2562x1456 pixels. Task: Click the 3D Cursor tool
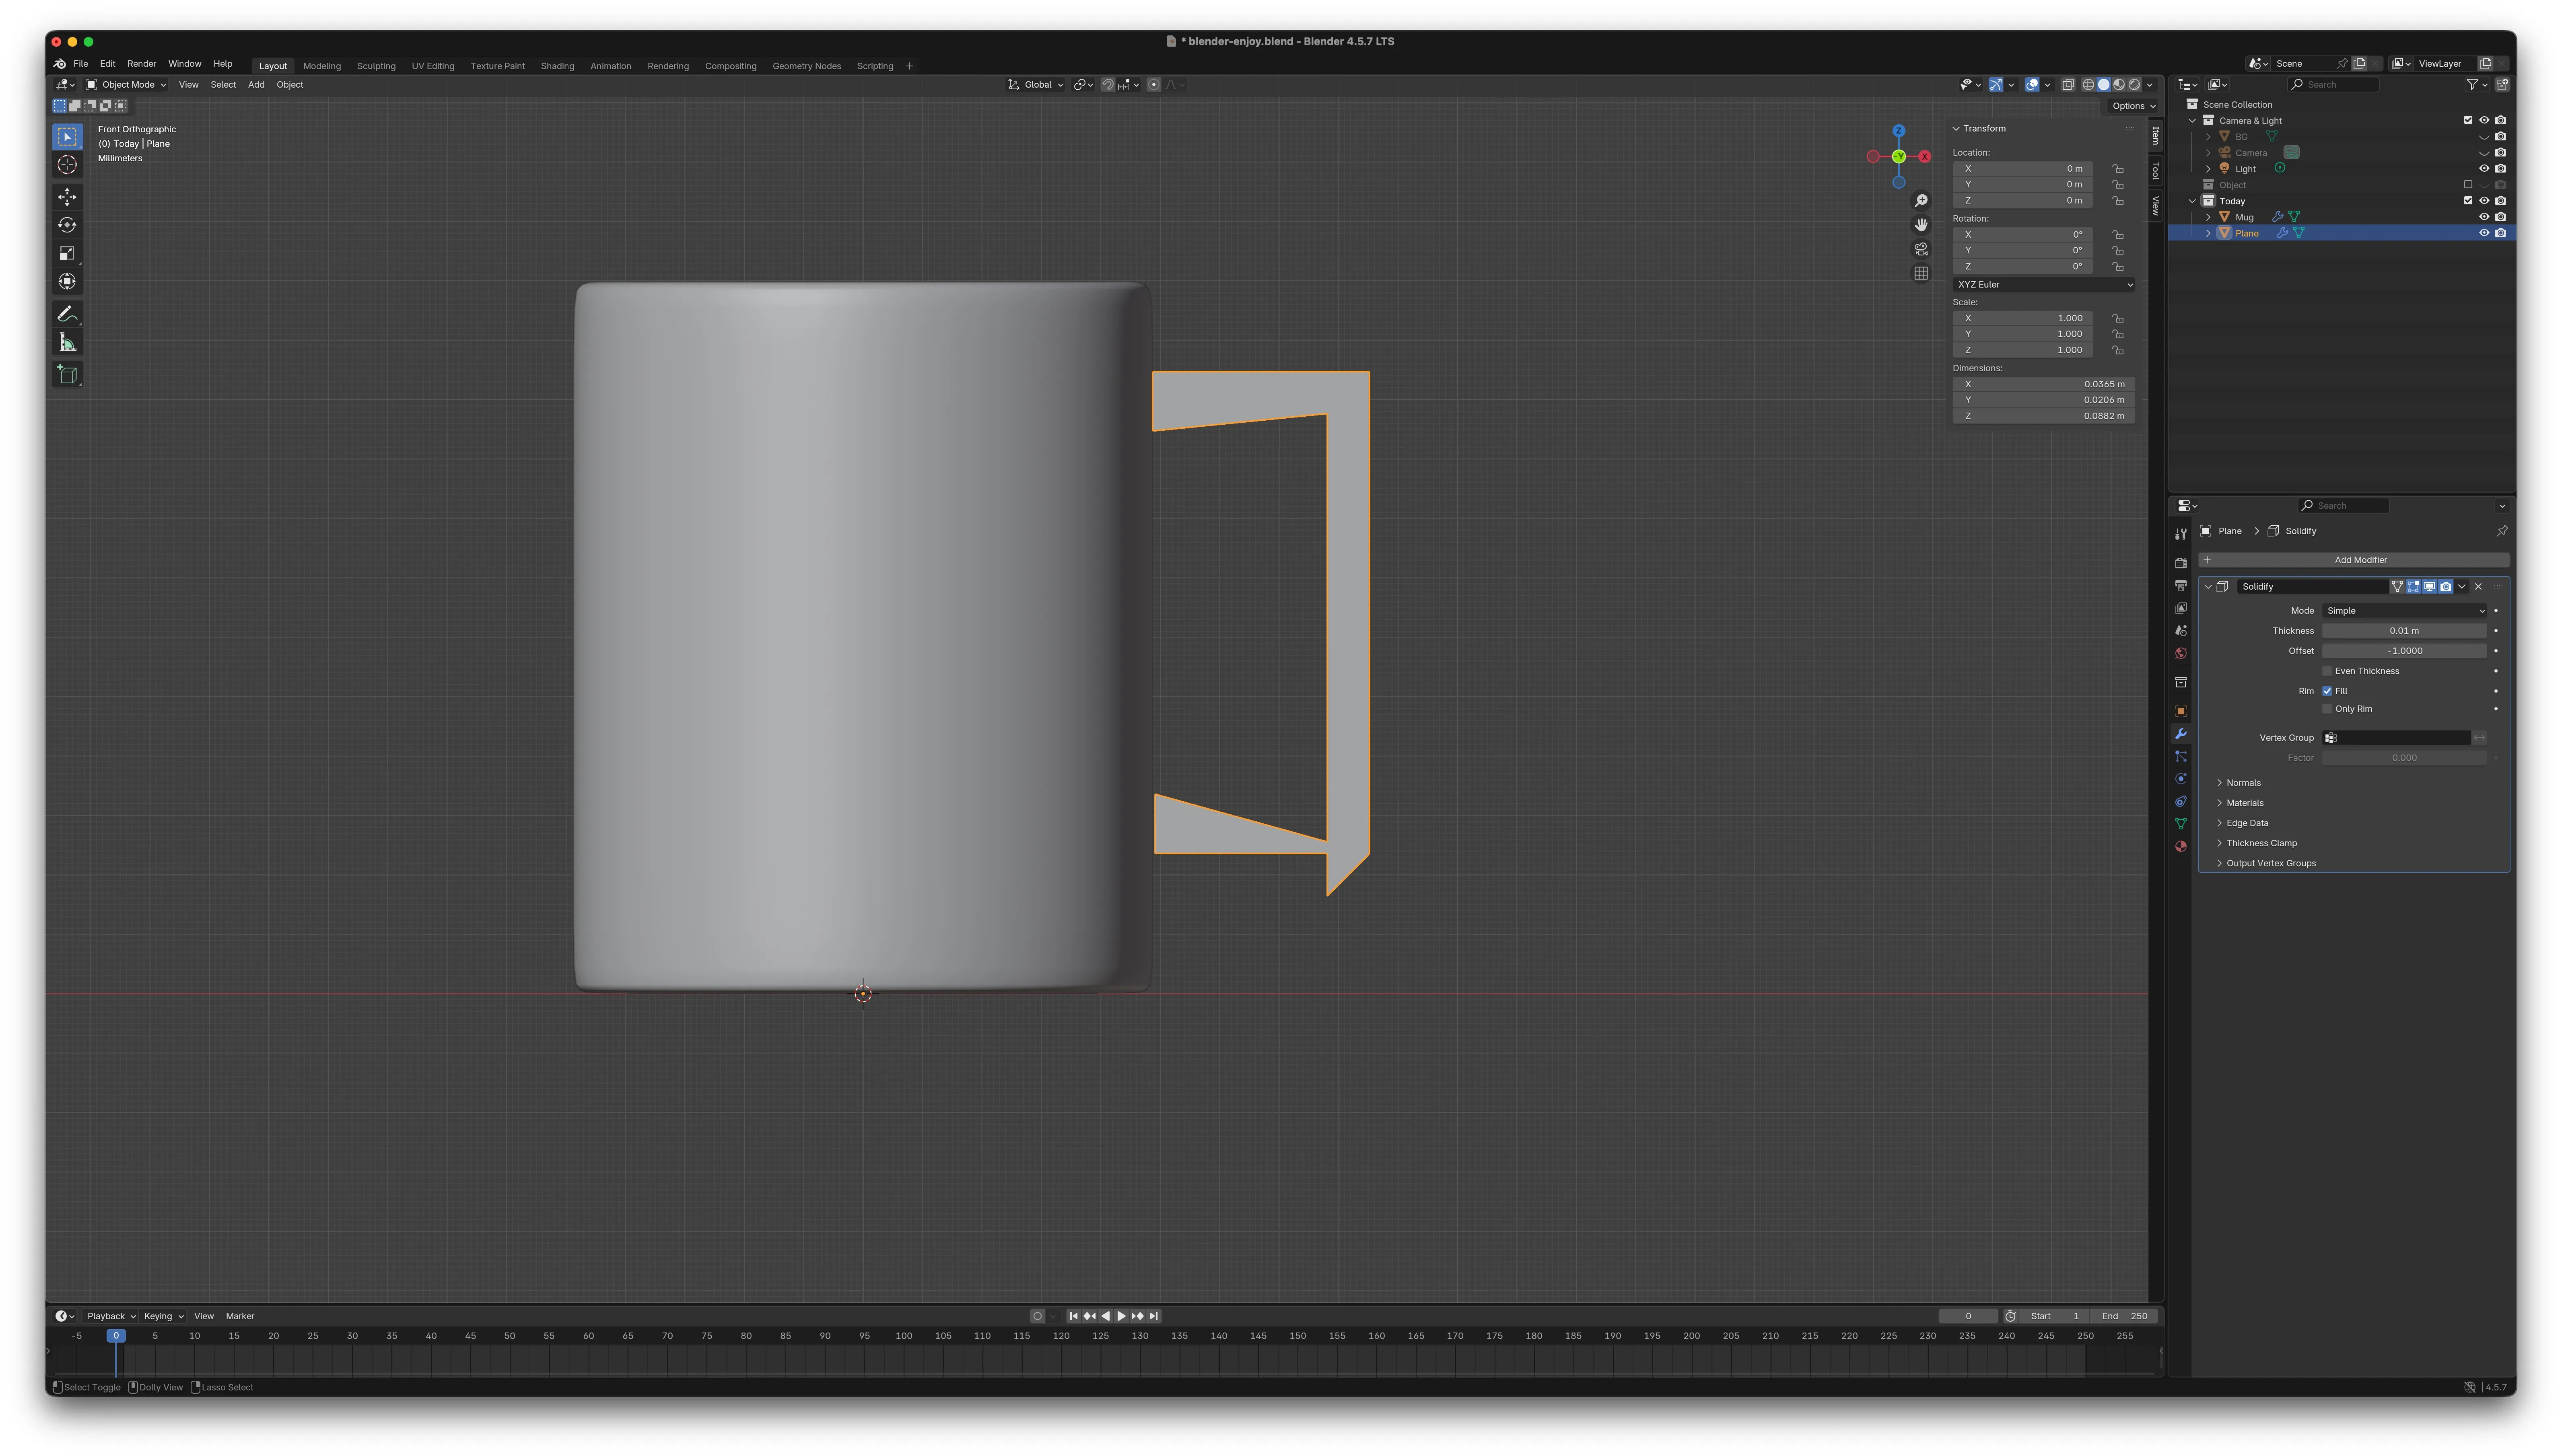click(67, 165)
